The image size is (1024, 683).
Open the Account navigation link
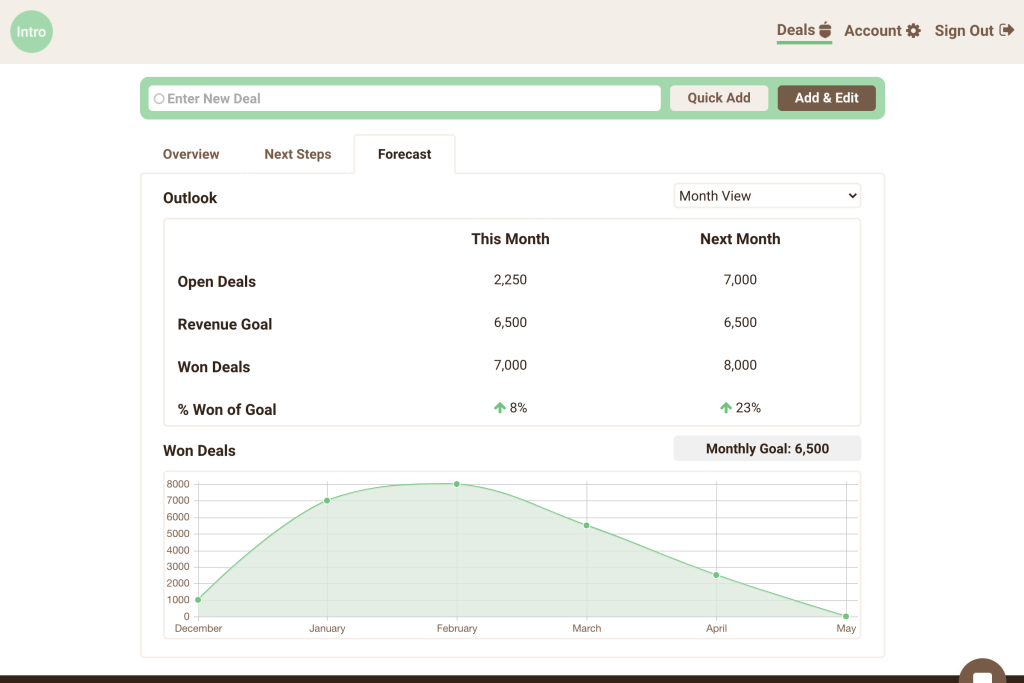[x=882, y=31]
